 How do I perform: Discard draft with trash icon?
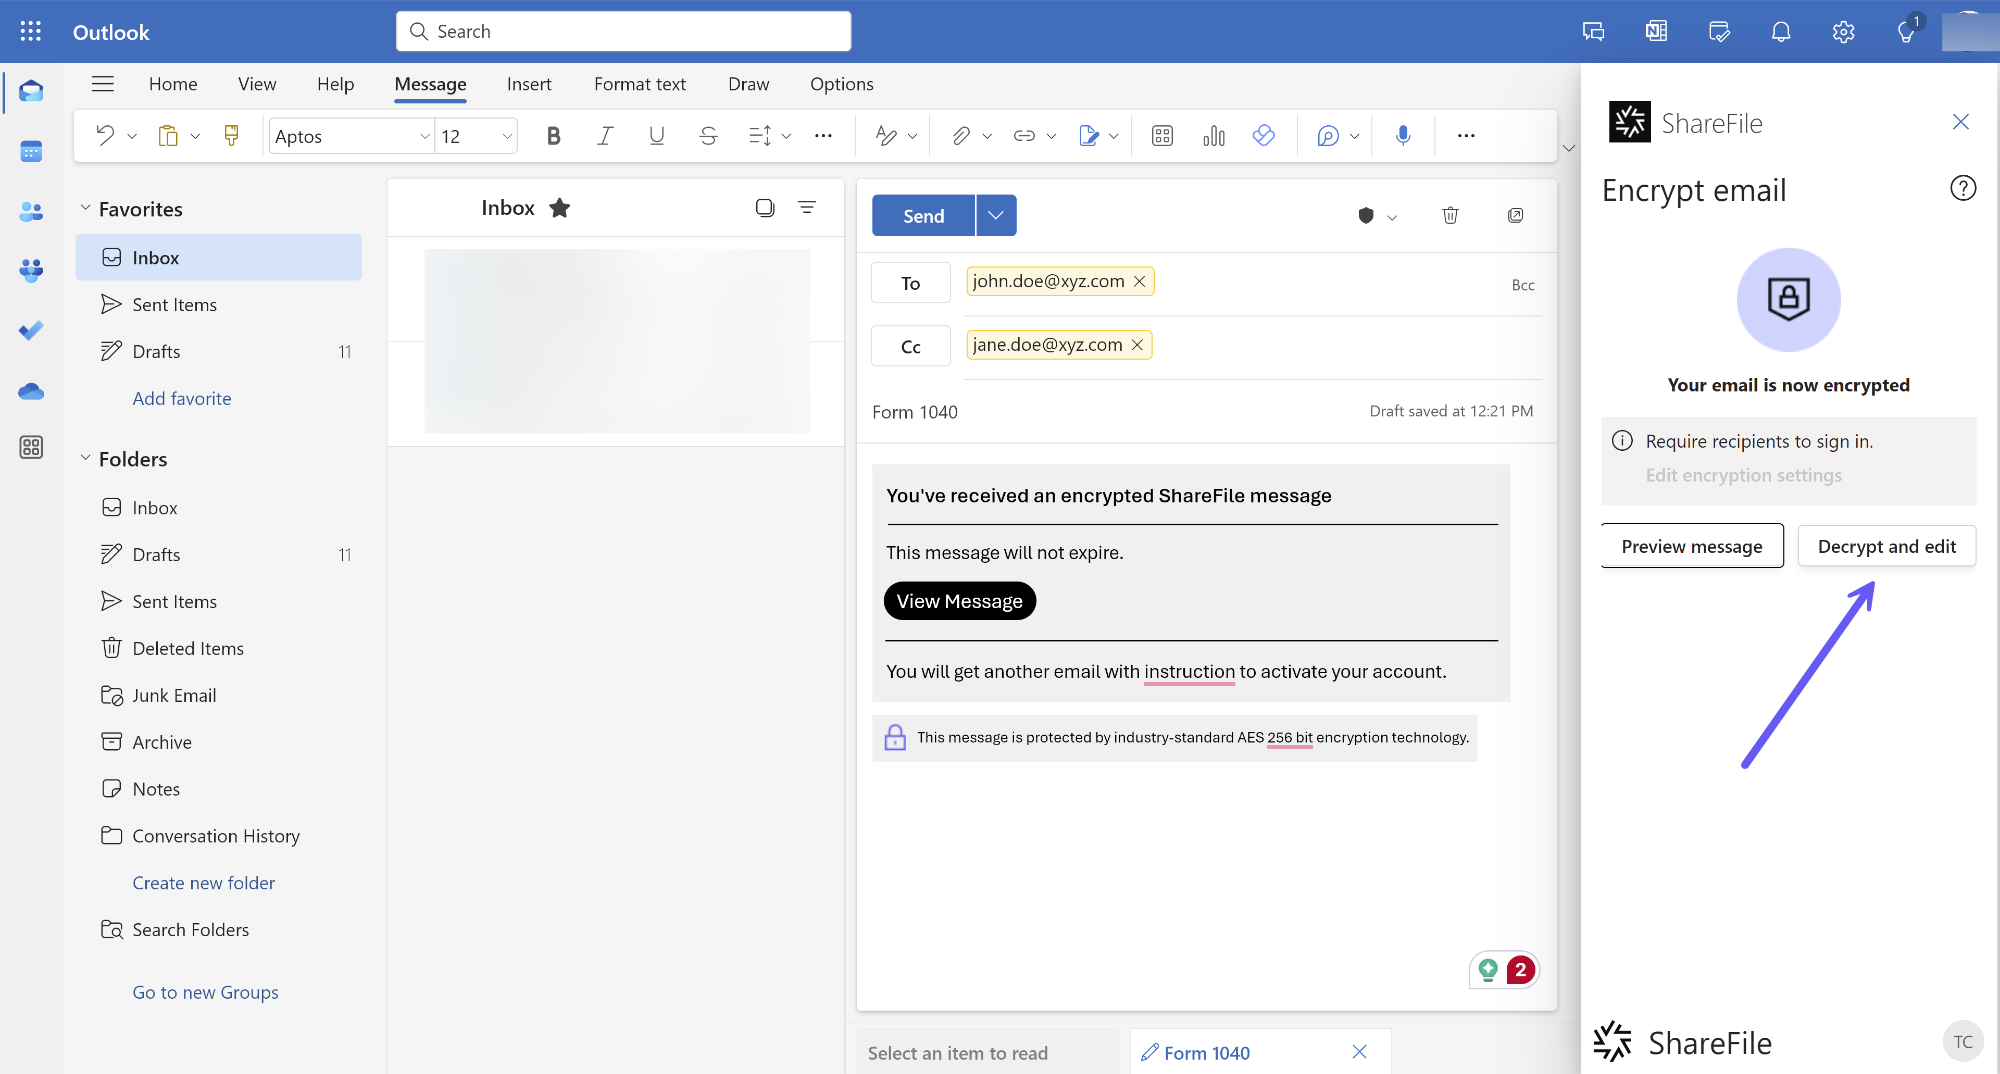1450,215
